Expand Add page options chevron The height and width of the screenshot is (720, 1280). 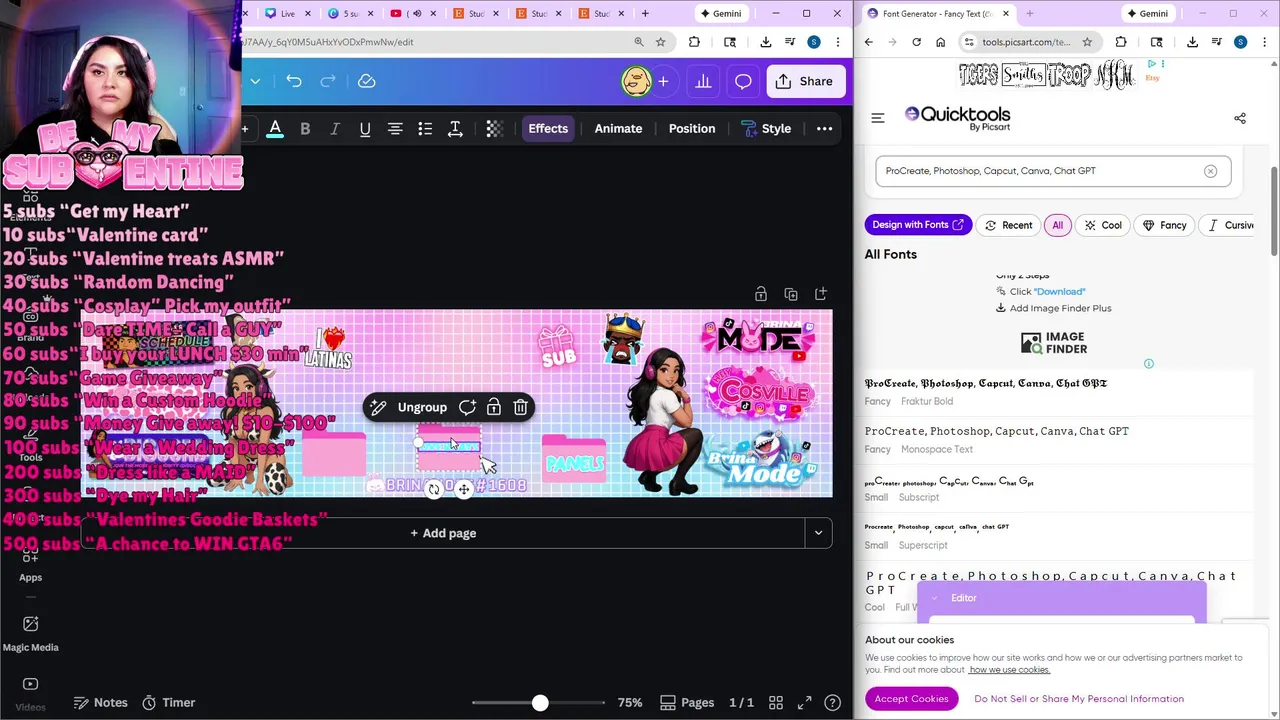pos(818,533)
